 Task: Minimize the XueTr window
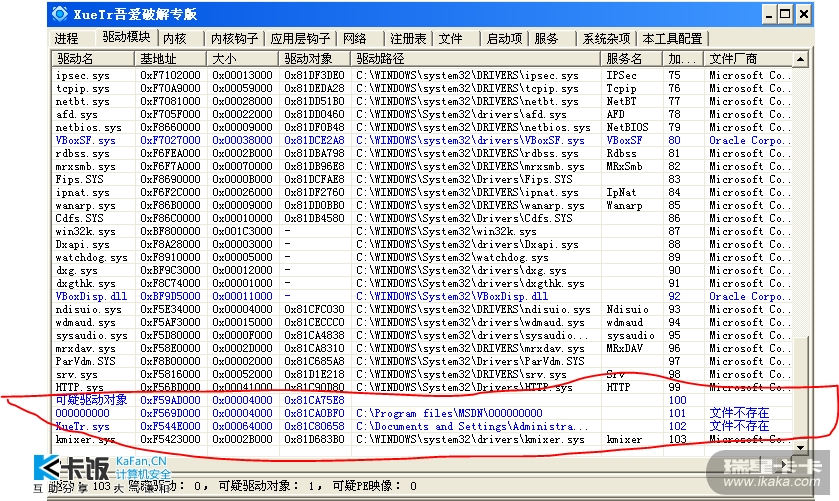tap(768, 14)
